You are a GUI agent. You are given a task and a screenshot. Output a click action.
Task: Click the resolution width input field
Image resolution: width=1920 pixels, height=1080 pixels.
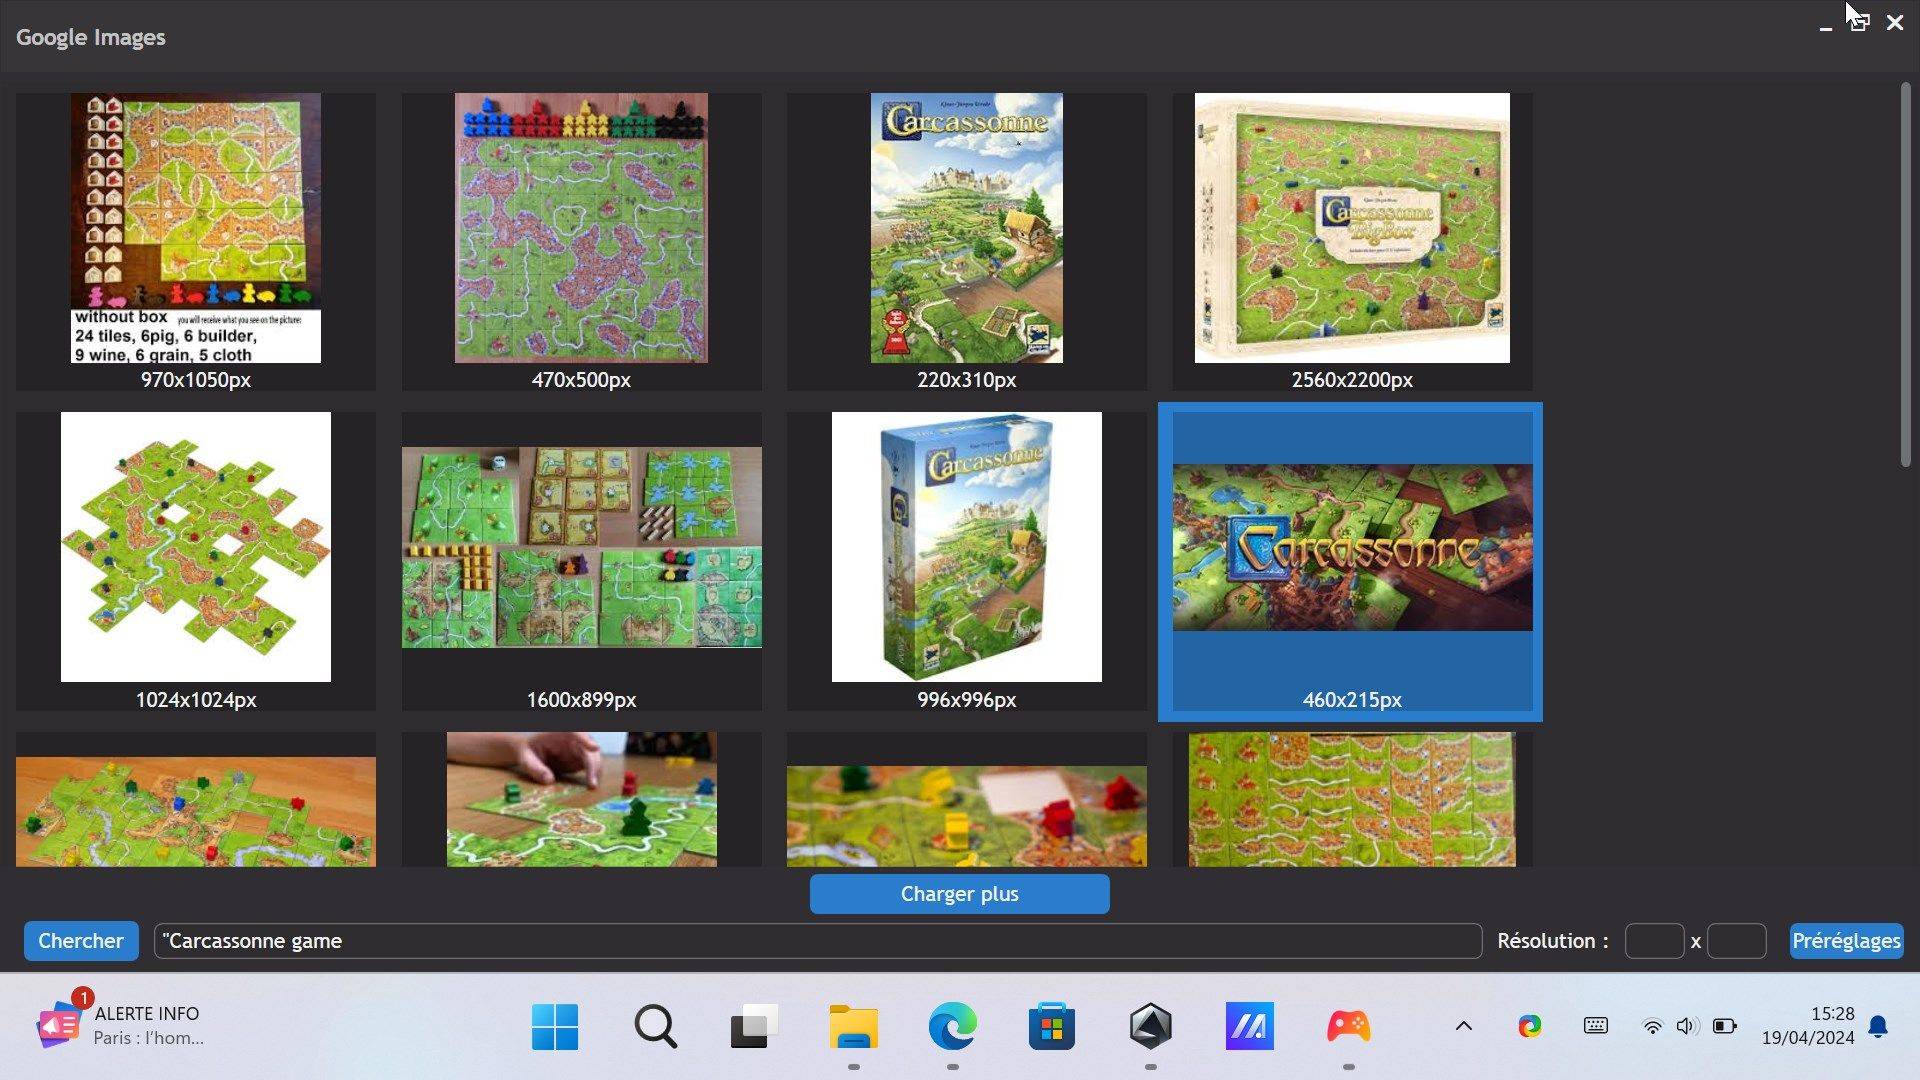coord(1655,941)
